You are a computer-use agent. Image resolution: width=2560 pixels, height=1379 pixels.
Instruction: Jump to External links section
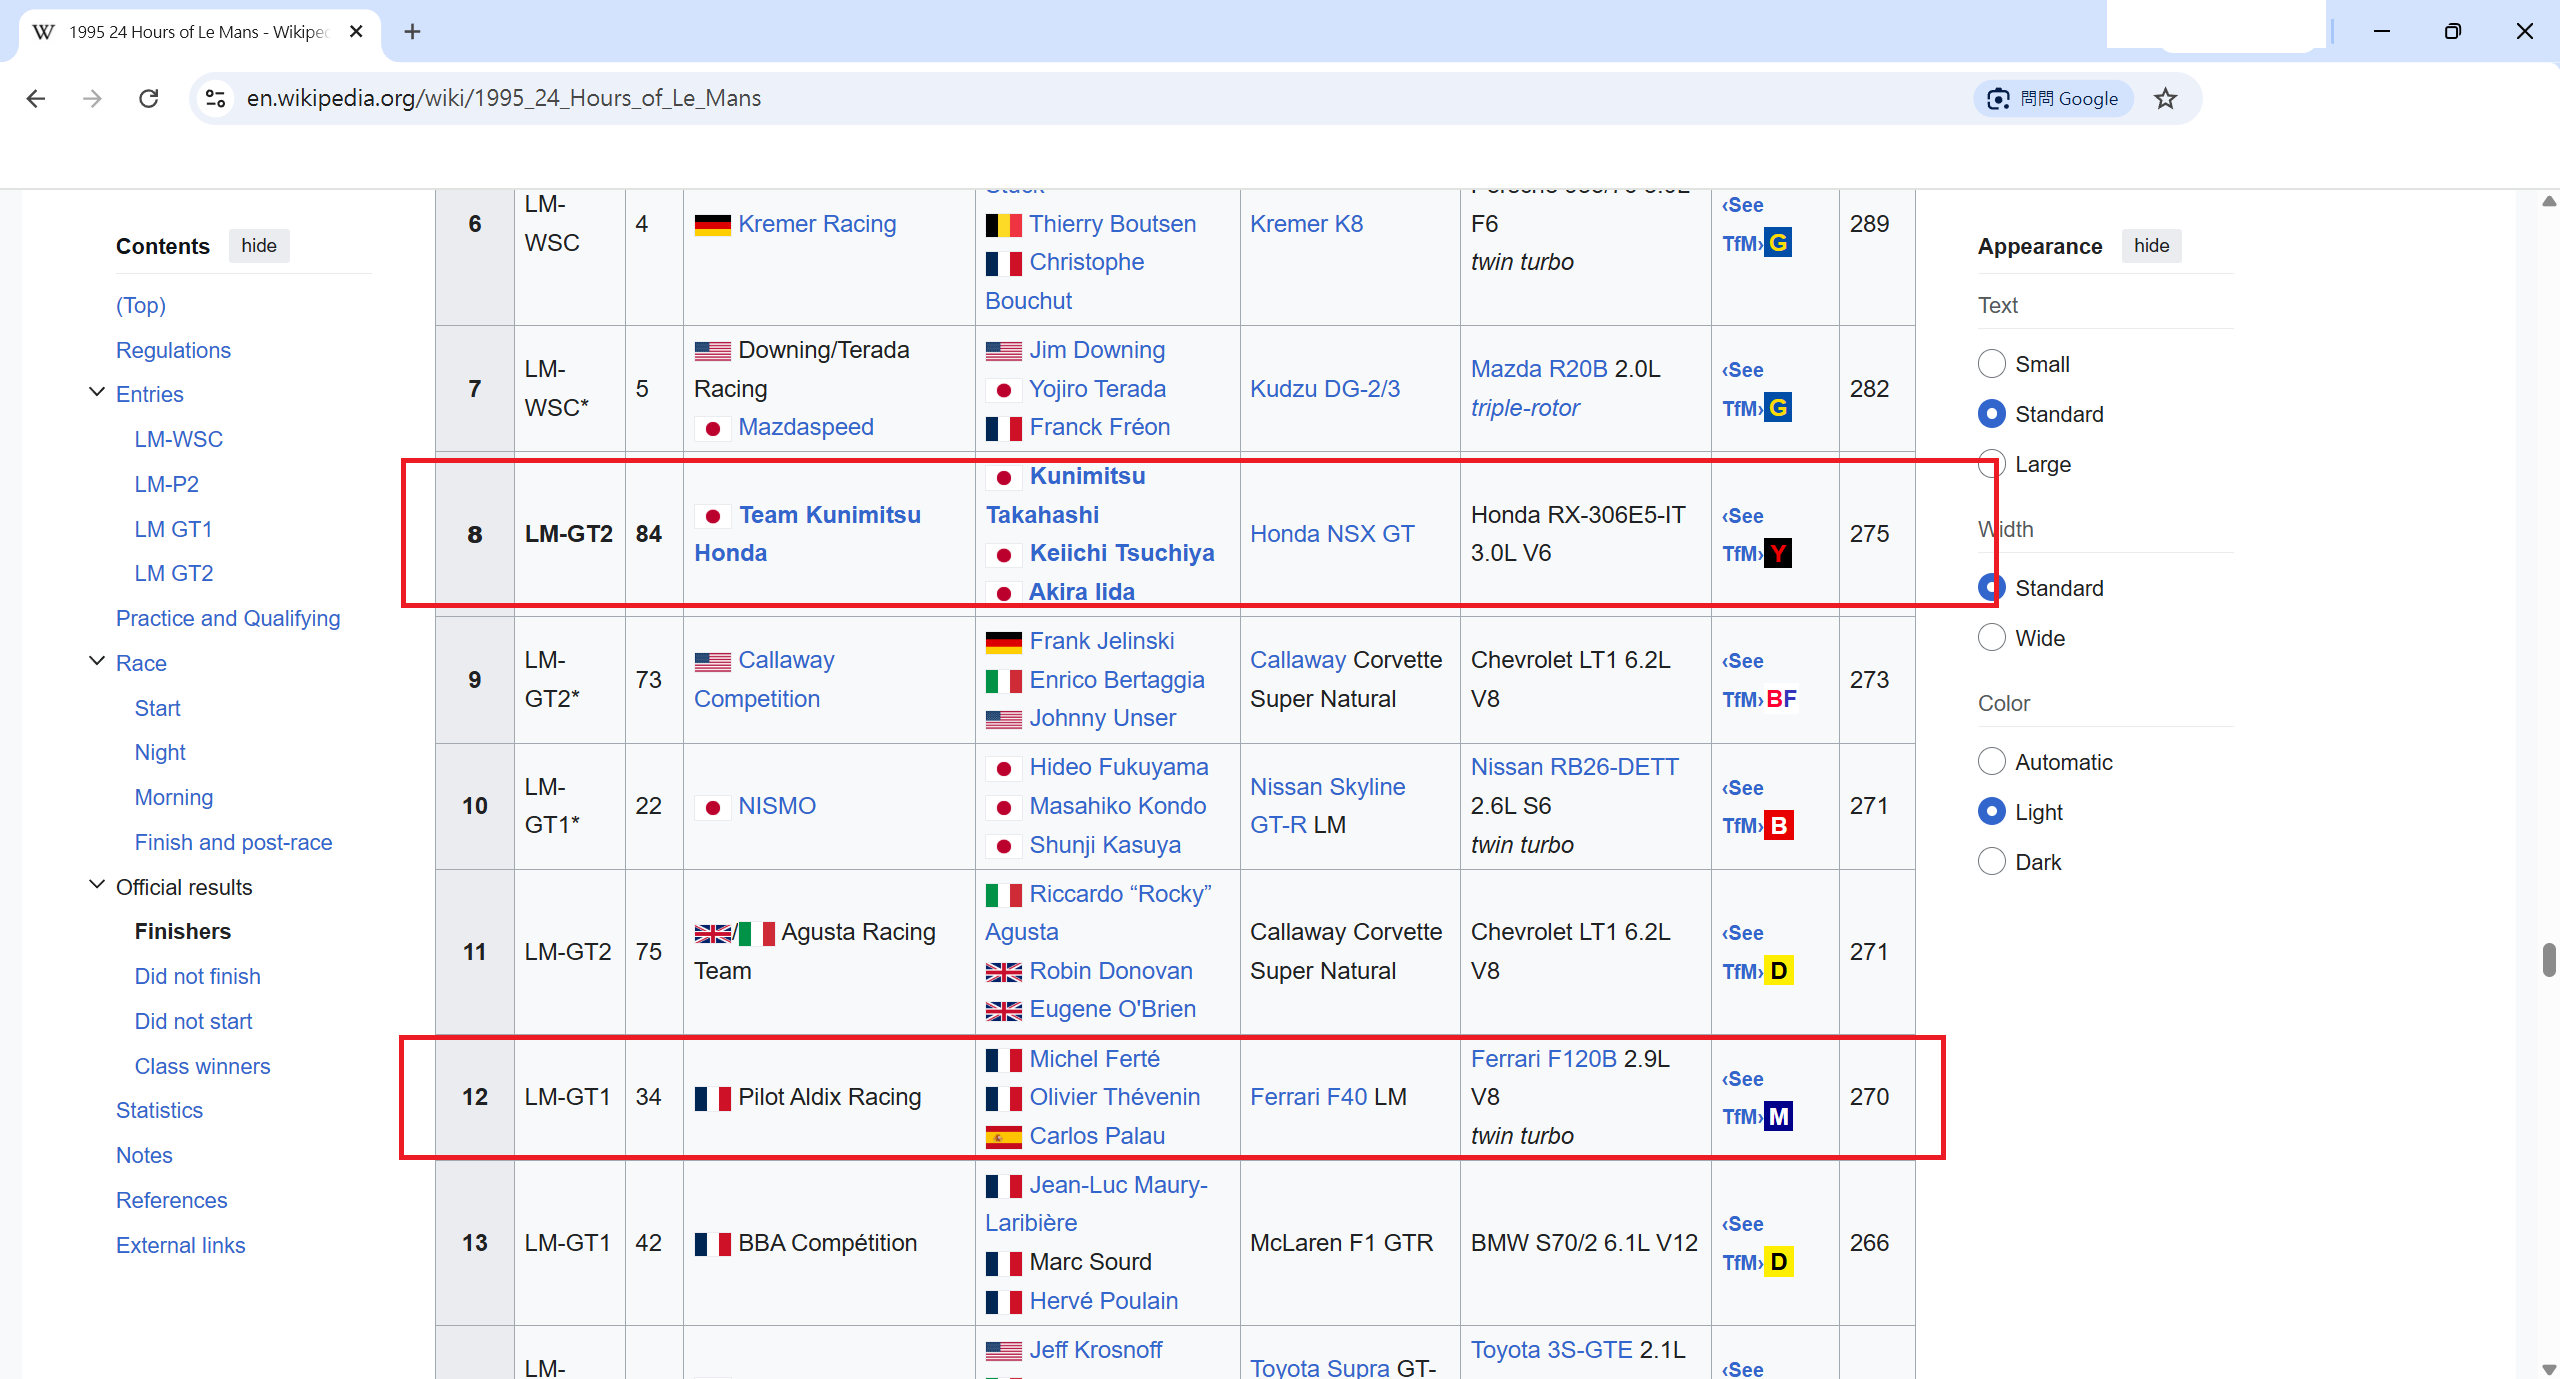[x=181, y=1245]
